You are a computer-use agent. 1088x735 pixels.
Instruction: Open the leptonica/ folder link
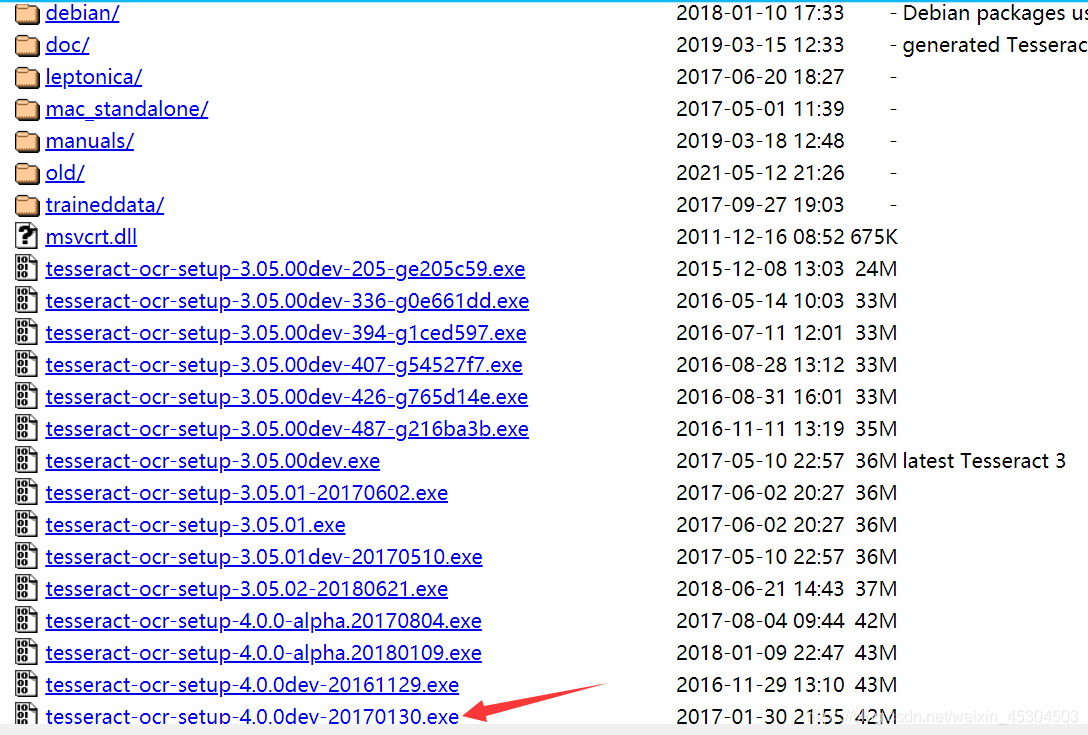94,77
